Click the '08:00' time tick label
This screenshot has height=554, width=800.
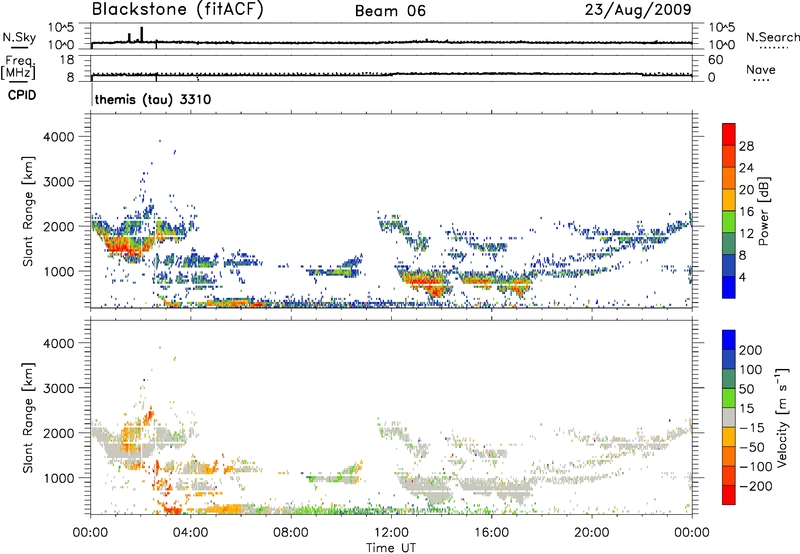[x=291, y=533]
